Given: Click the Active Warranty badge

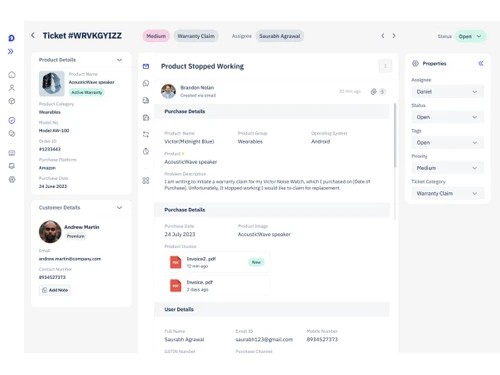Looking at the screenshot, I should 87,92.
